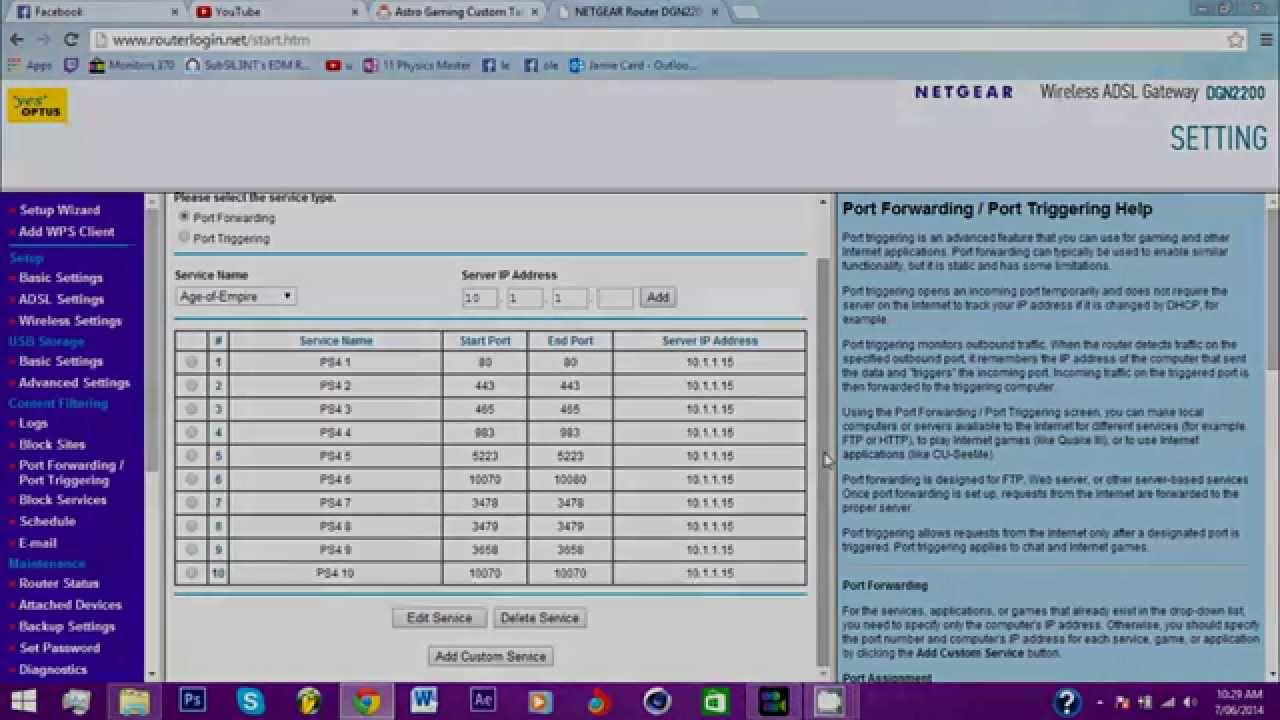
Task: Click the Chrome back arrow
Action: click(16, 40)
